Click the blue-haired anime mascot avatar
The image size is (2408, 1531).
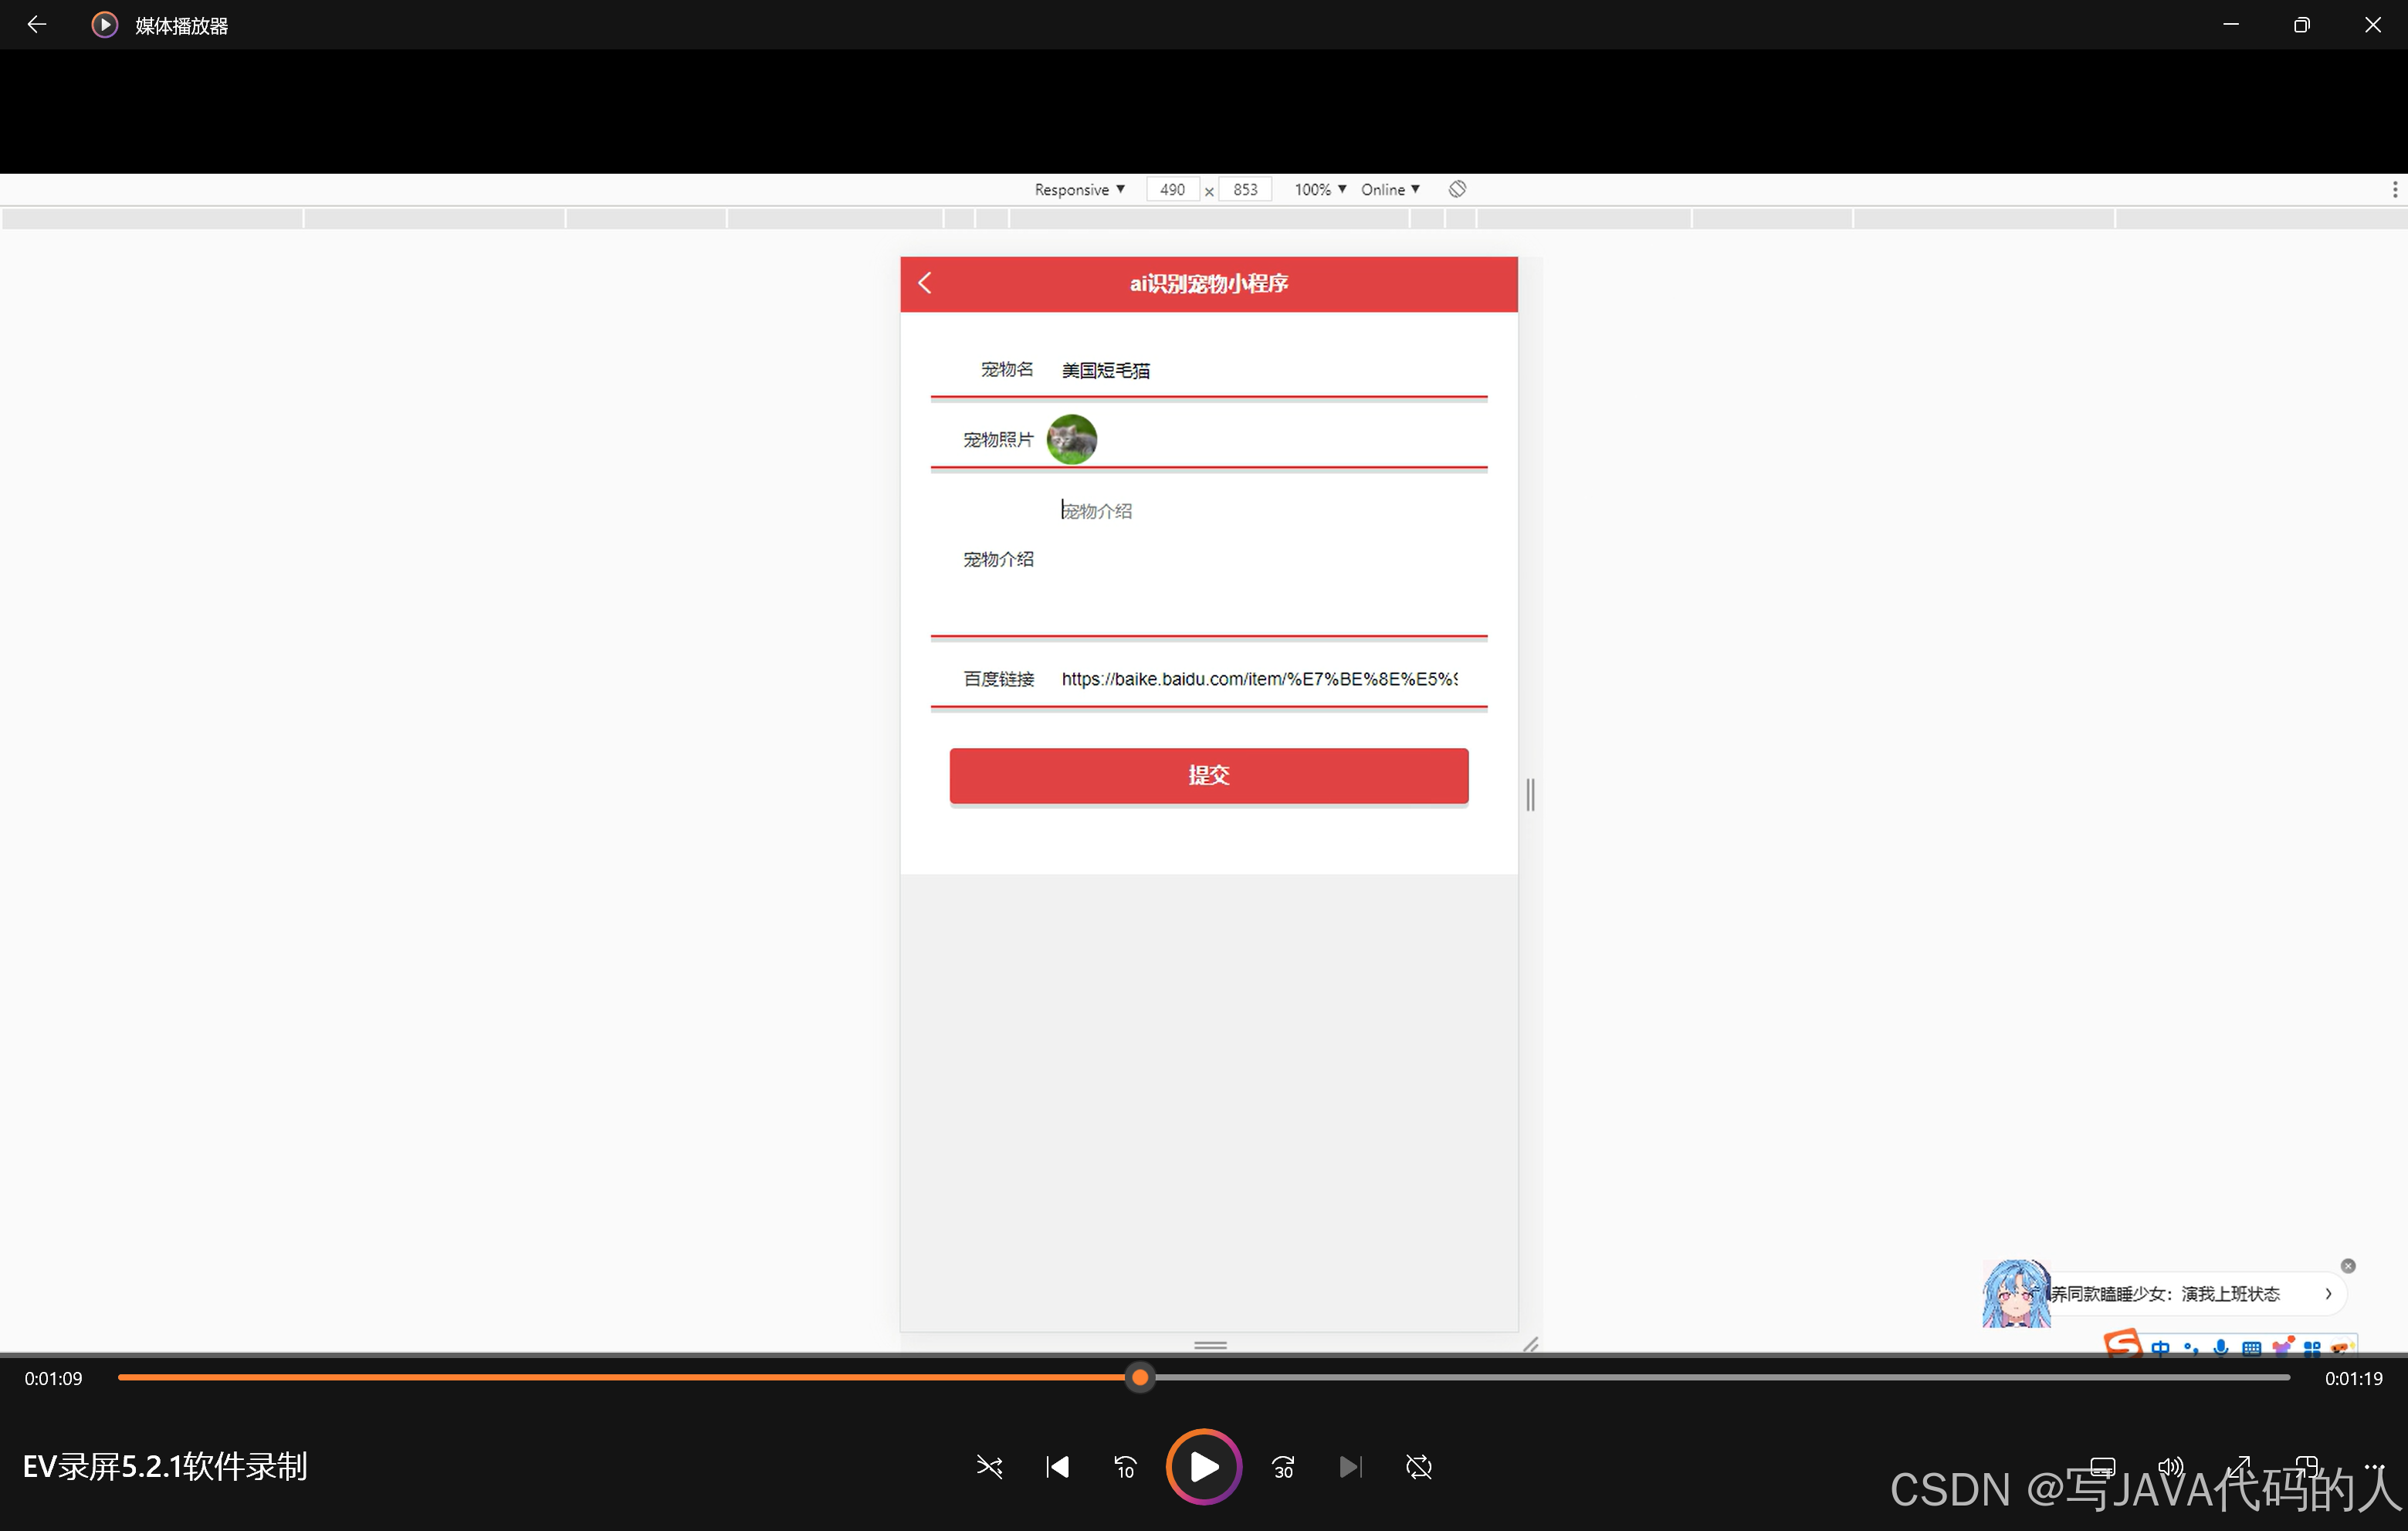point(2015,1293)
